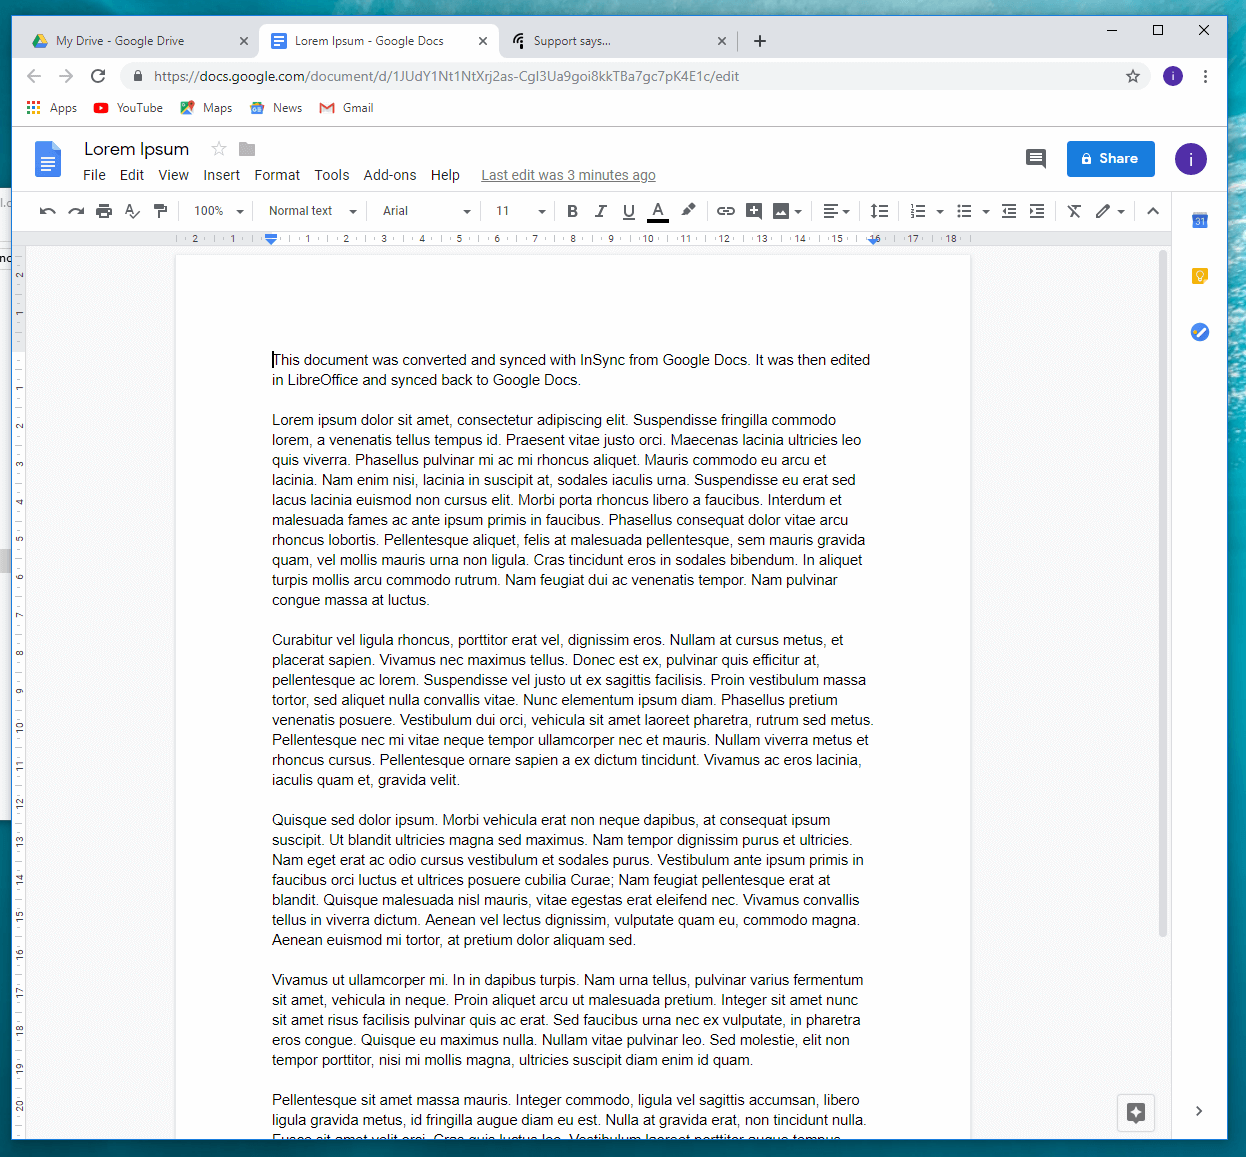Switch to My Drive browser tab

click(x=120, y=41)
